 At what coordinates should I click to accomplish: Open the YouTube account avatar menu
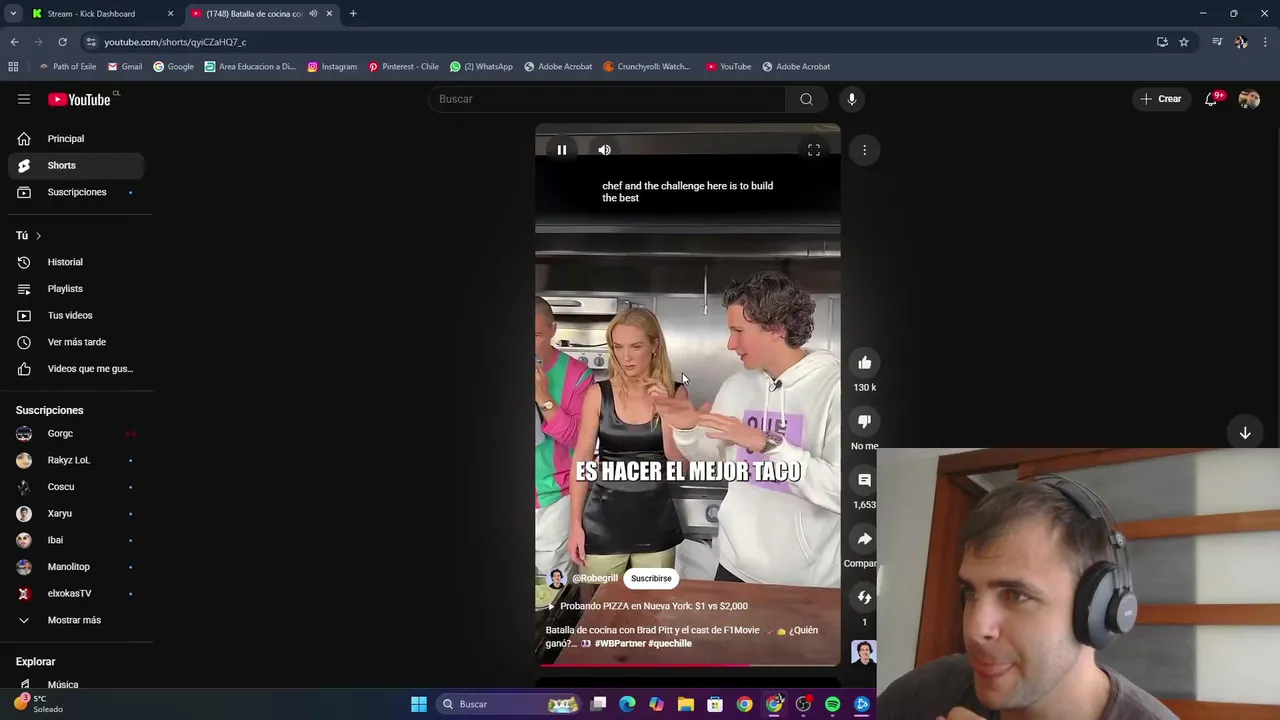(x=1249, y=99)
